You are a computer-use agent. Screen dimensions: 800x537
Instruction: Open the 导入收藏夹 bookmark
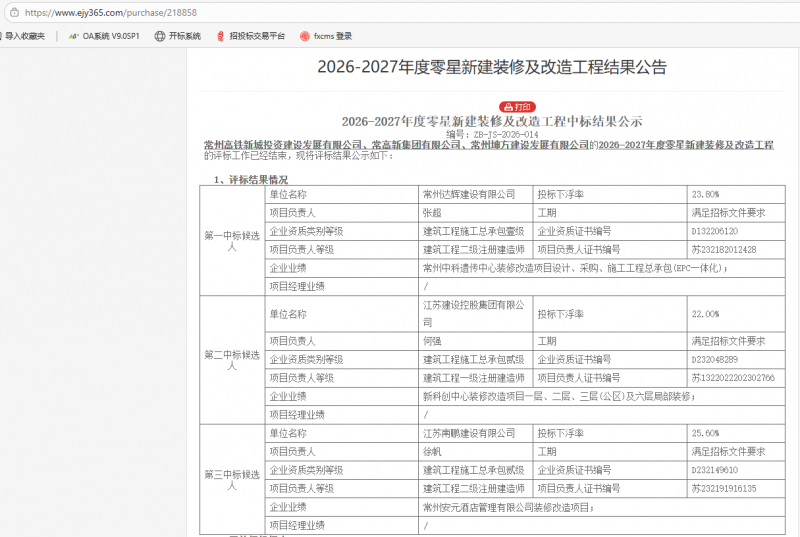point(24,36)
